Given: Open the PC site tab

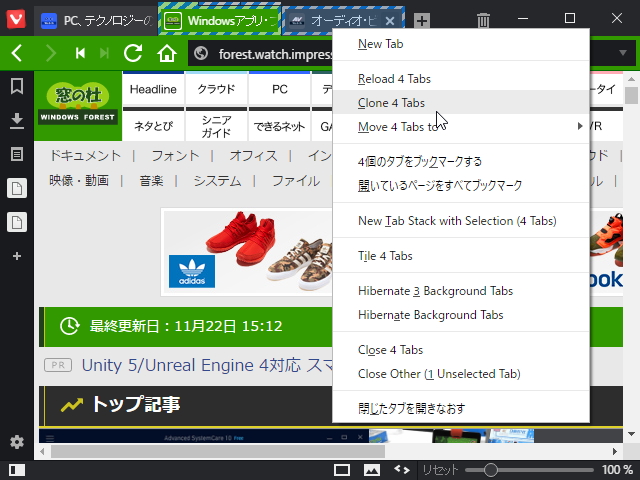Looking at the screenshot, I should (x=280, y=89).
